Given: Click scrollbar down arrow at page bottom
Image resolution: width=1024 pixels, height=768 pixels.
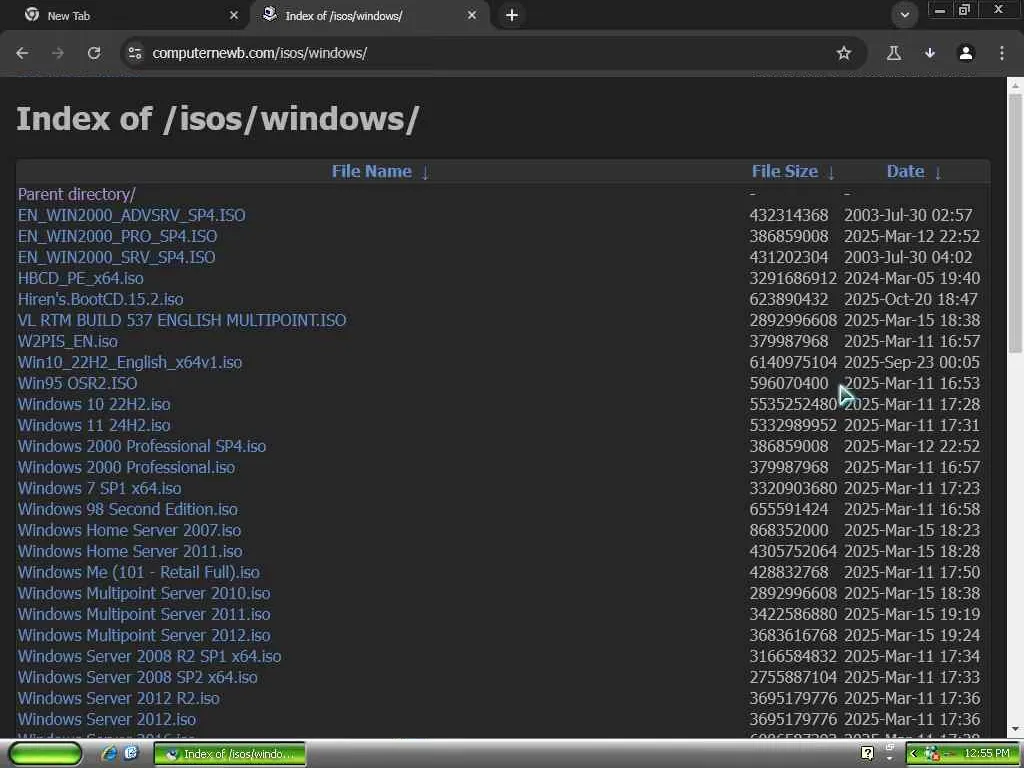Looking at the screenshot, I should tap(1015, 729).
